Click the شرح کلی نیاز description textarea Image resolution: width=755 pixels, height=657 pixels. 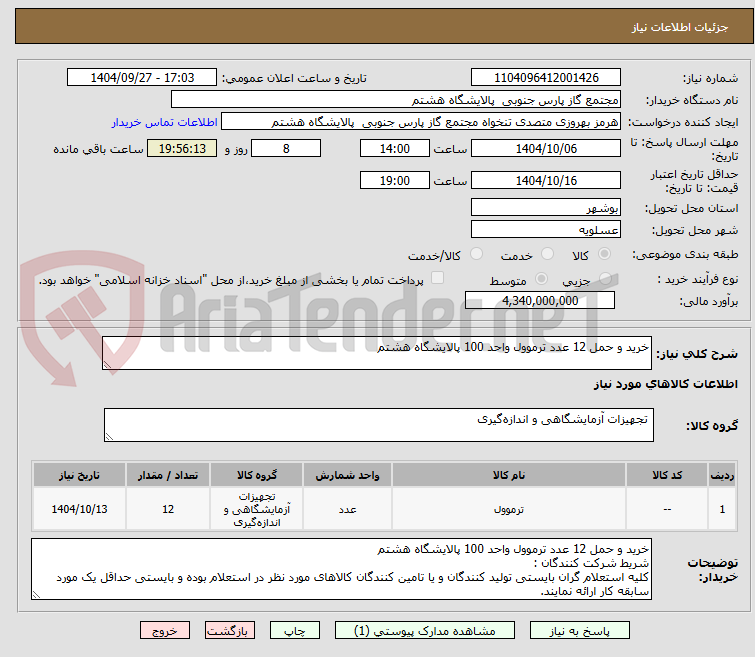coord(377,353)
